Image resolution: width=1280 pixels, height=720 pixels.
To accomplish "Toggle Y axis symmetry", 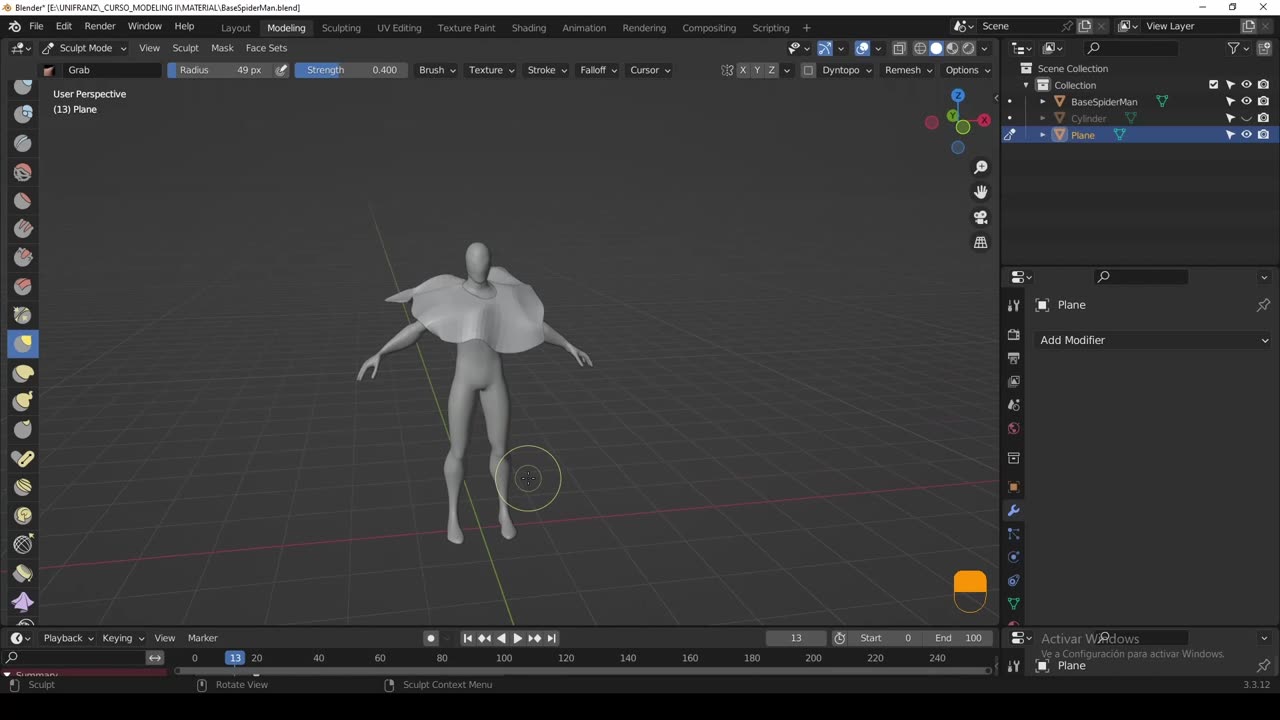I will click(757, 70).
